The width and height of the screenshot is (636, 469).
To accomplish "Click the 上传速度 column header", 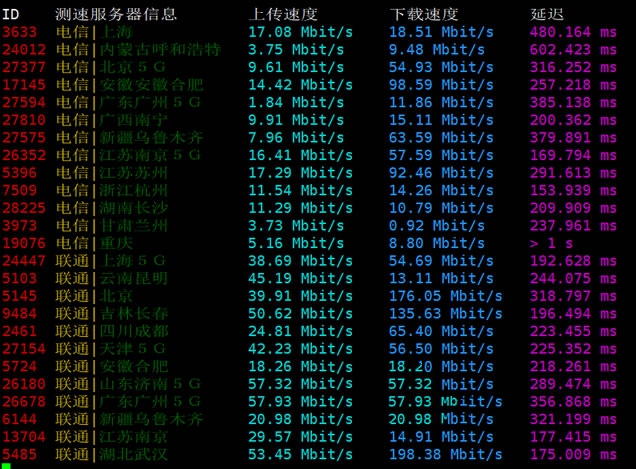I will coord(283,14).
